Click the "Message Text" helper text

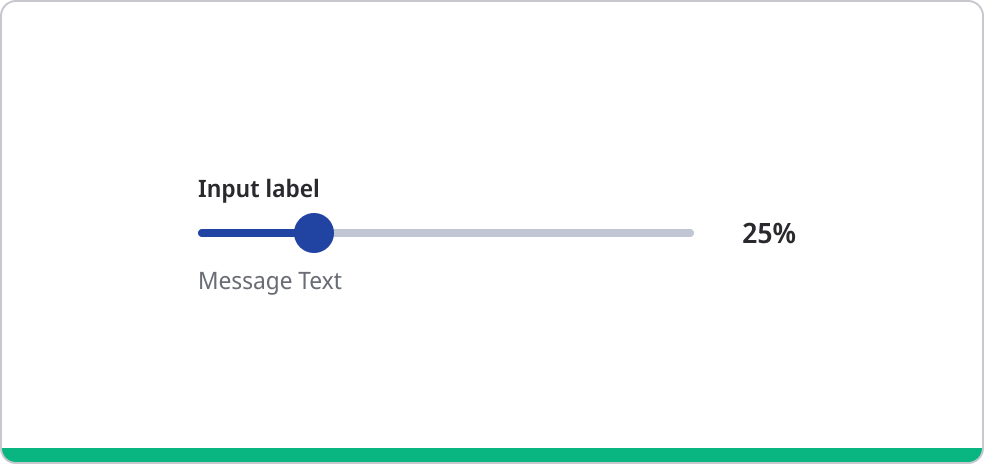point(270,281)
